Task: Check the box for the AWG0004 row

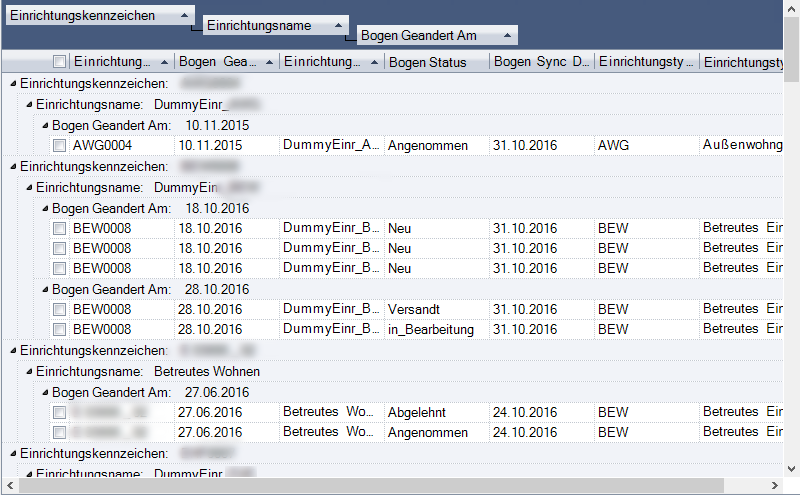Action: [60, 146]
